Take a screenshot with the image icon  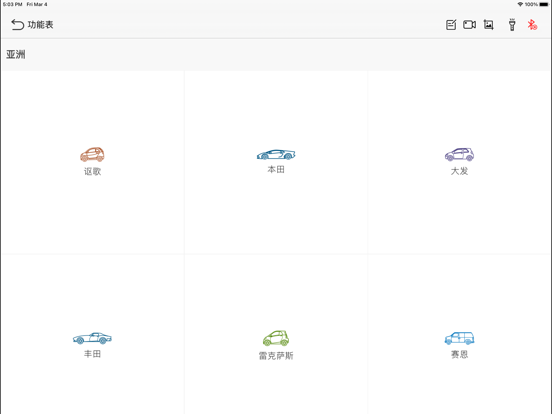tap(489, 25)
